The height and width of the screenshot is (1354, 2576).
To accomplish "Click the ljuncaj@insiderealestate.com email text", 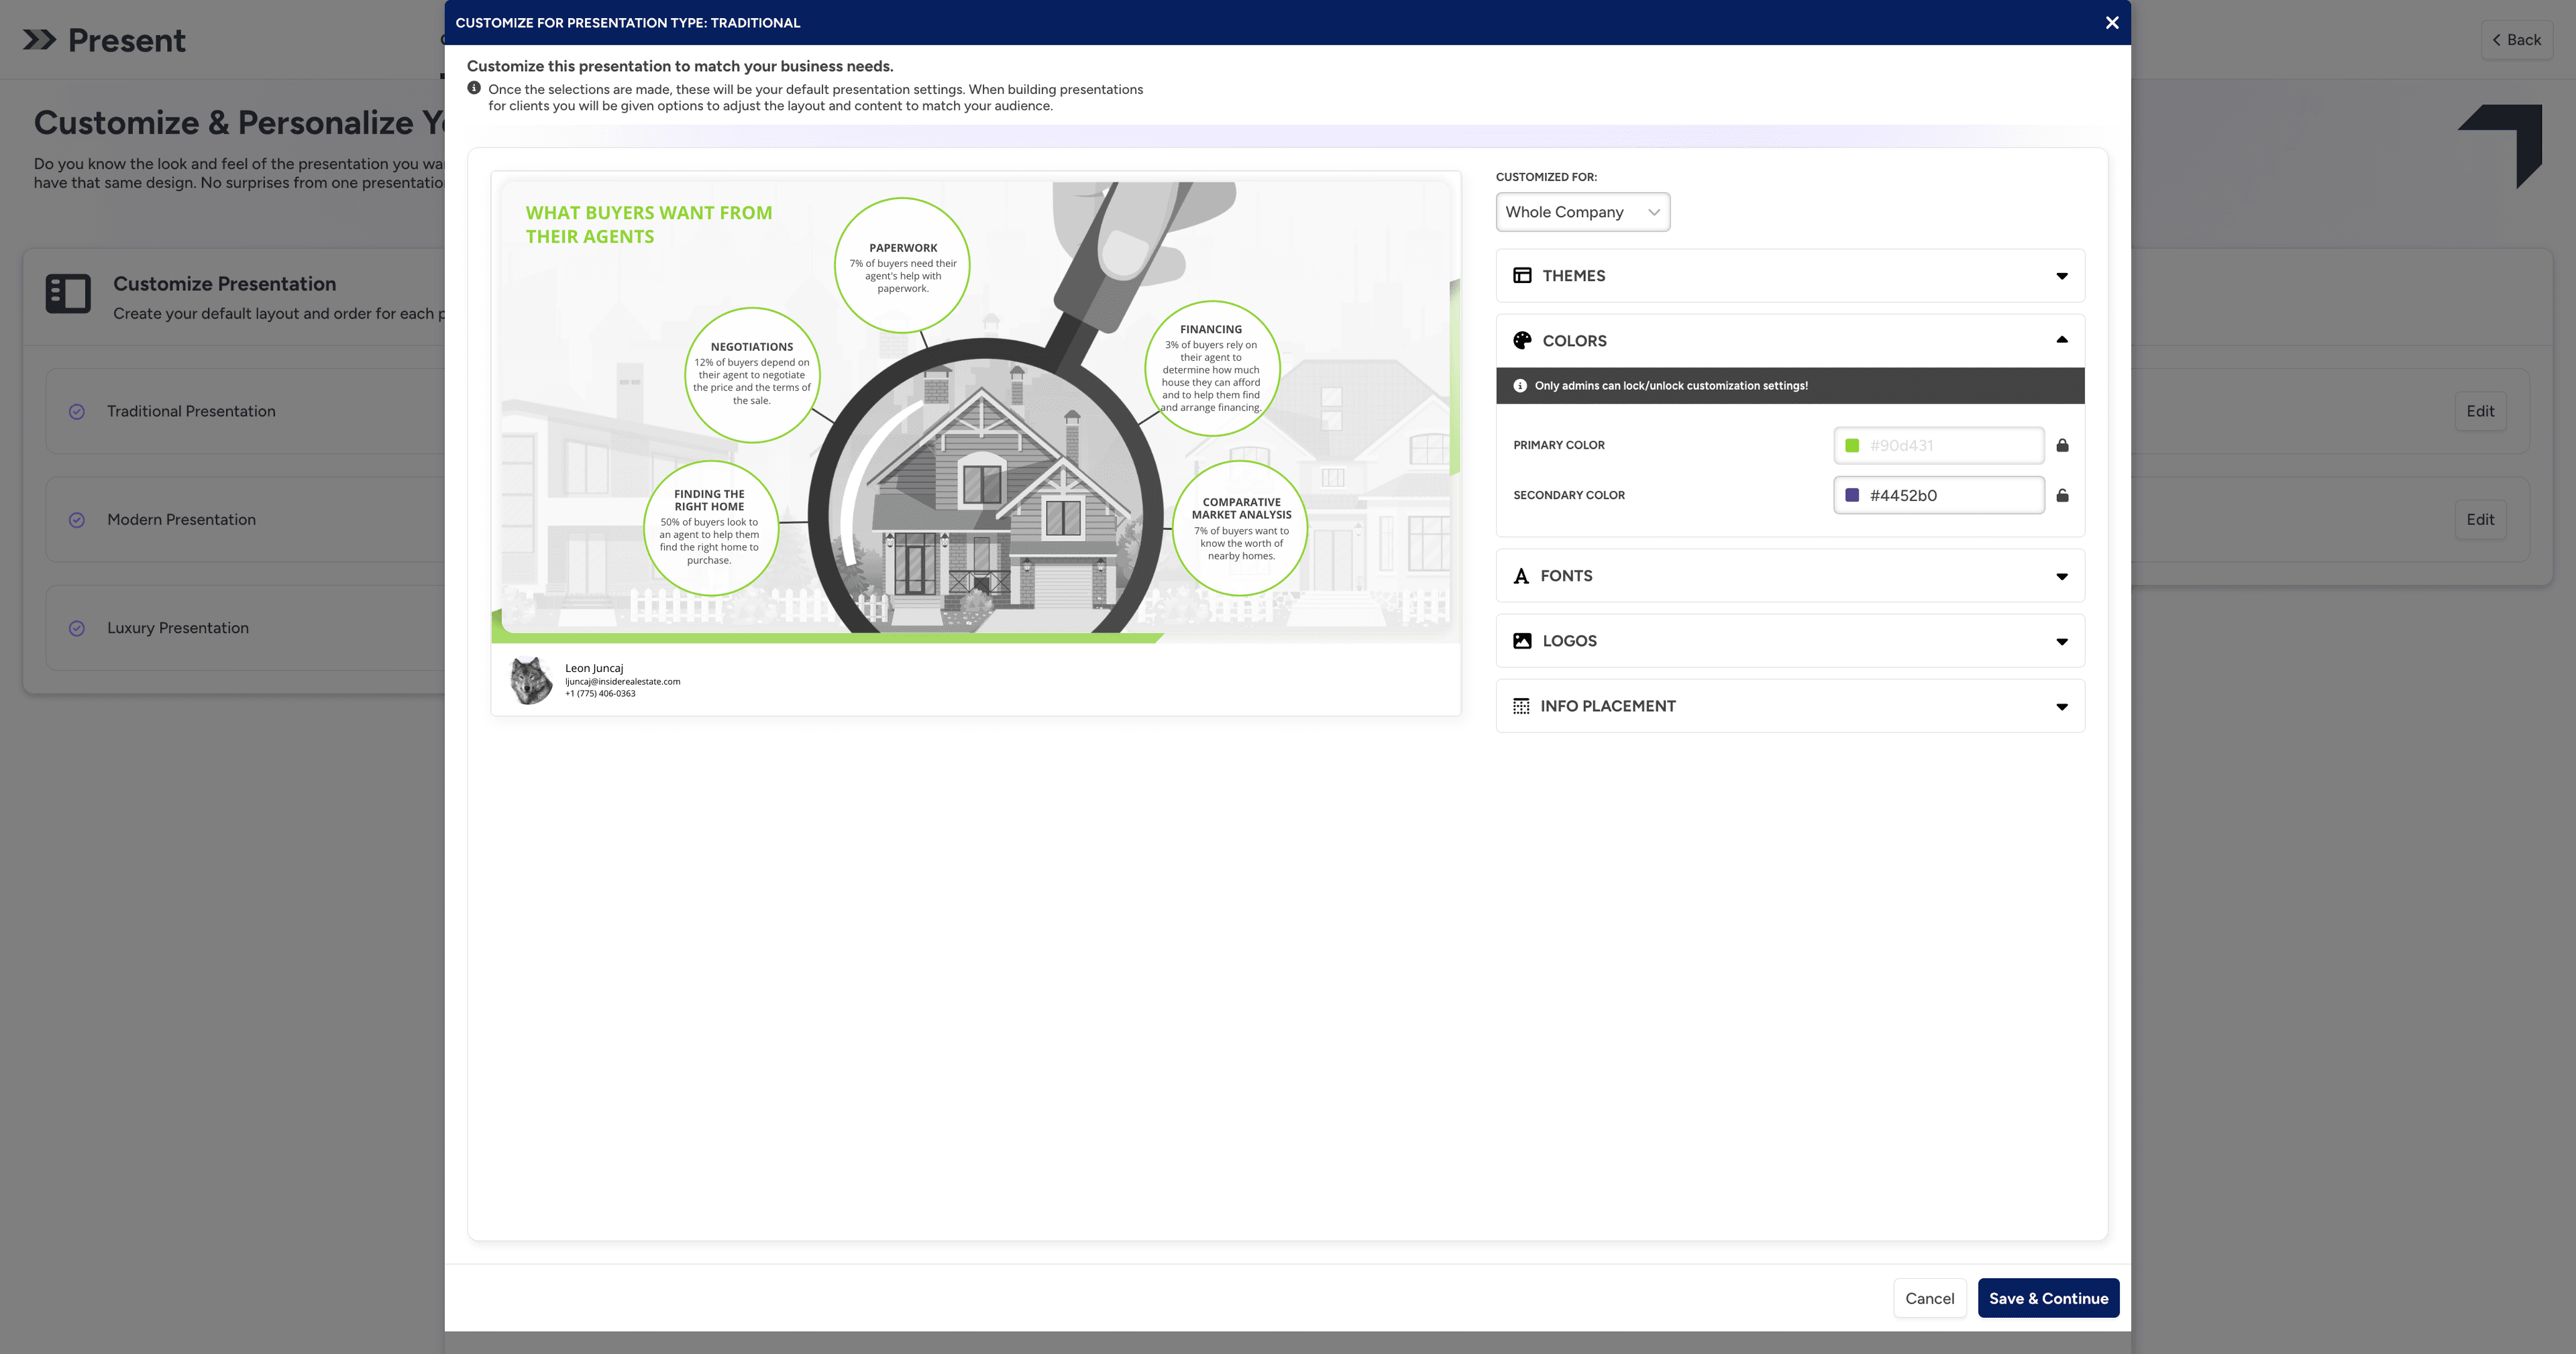I will click(x=622, y=681).
